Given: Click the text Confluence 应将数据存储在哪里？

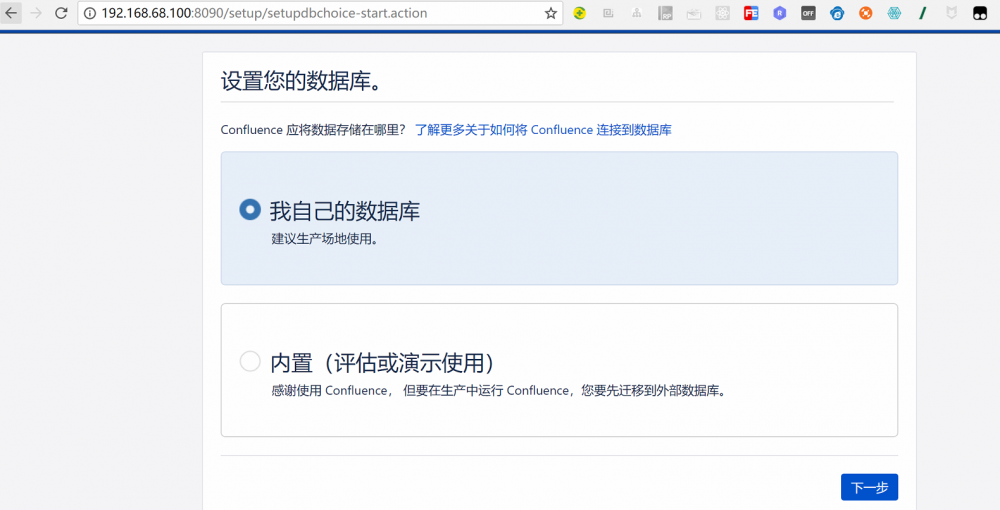Looking at the screenshot, I should pyautogui.click(x=313, y=130).
